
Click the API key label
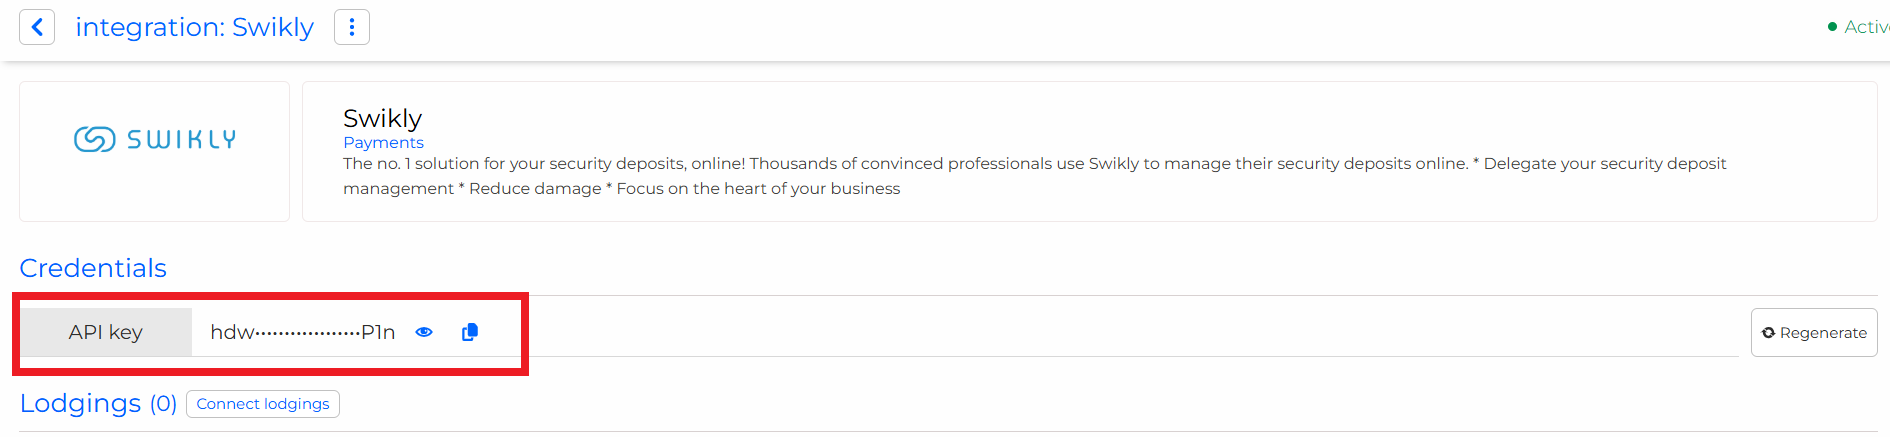106,332
